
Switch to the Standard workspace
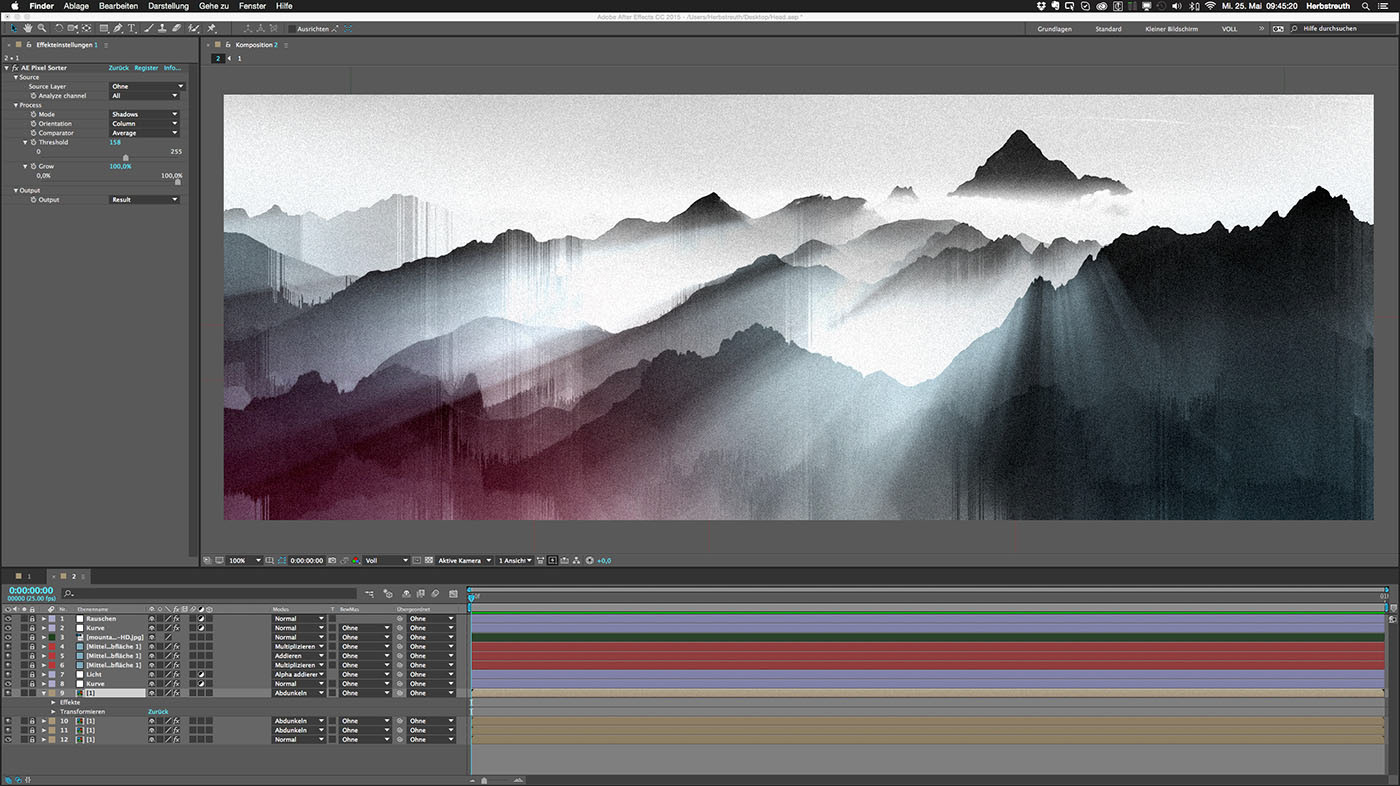1108,29
